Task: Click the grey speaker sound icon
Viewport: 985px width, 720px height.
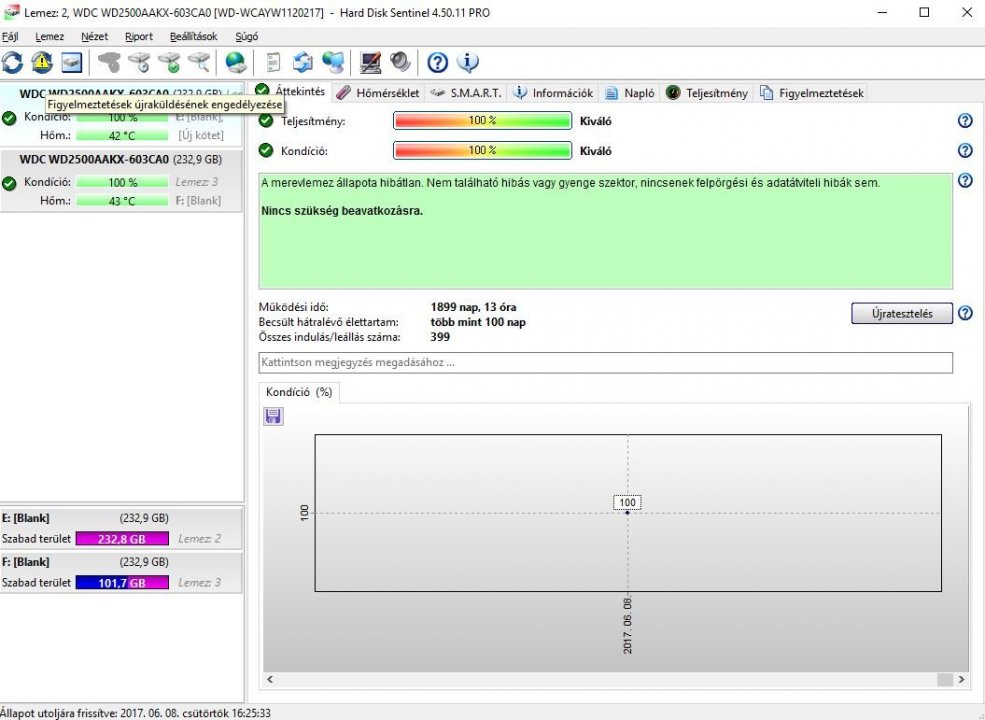Action: tap(400, 62)
